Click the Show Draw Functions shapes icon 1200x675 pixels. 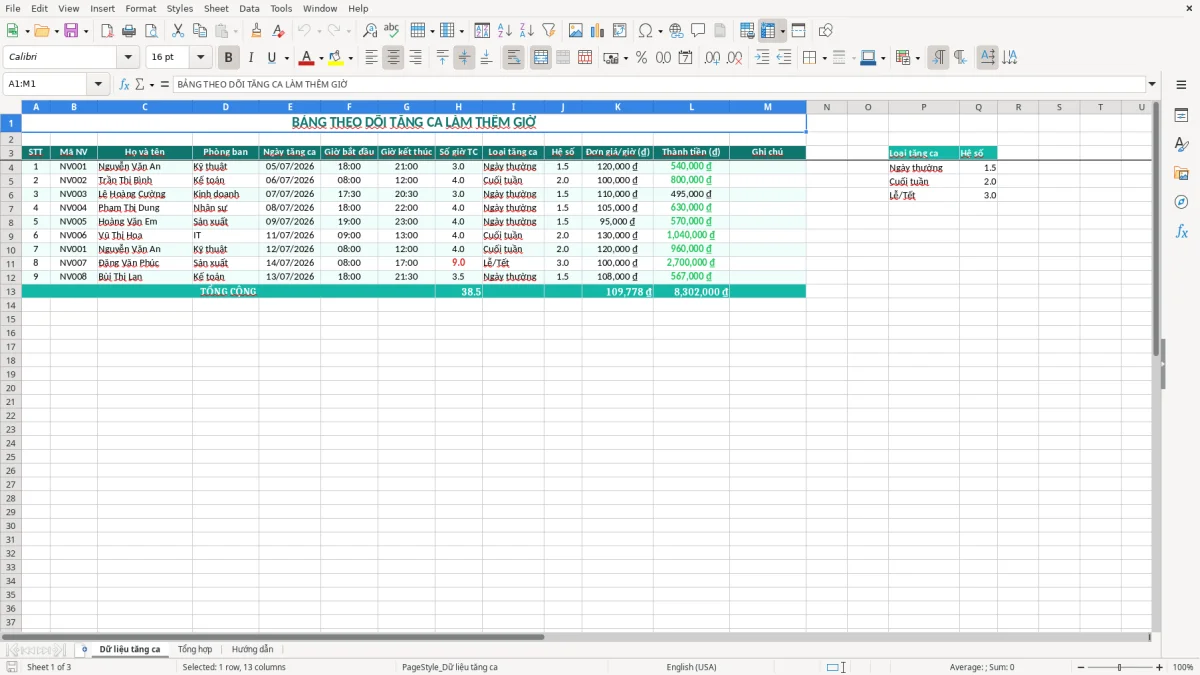(x=826, y=31)
